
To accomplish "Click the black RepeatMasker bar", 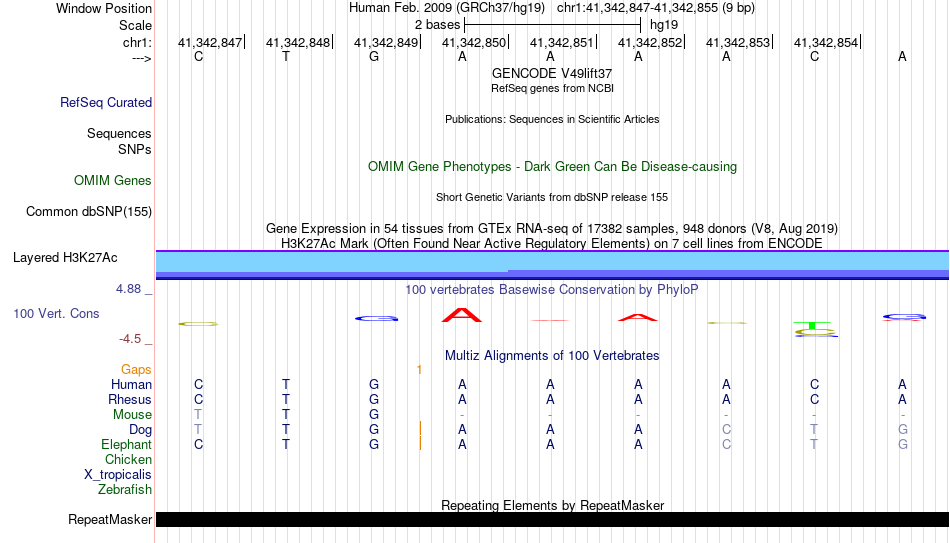I will tap(553, 519).
